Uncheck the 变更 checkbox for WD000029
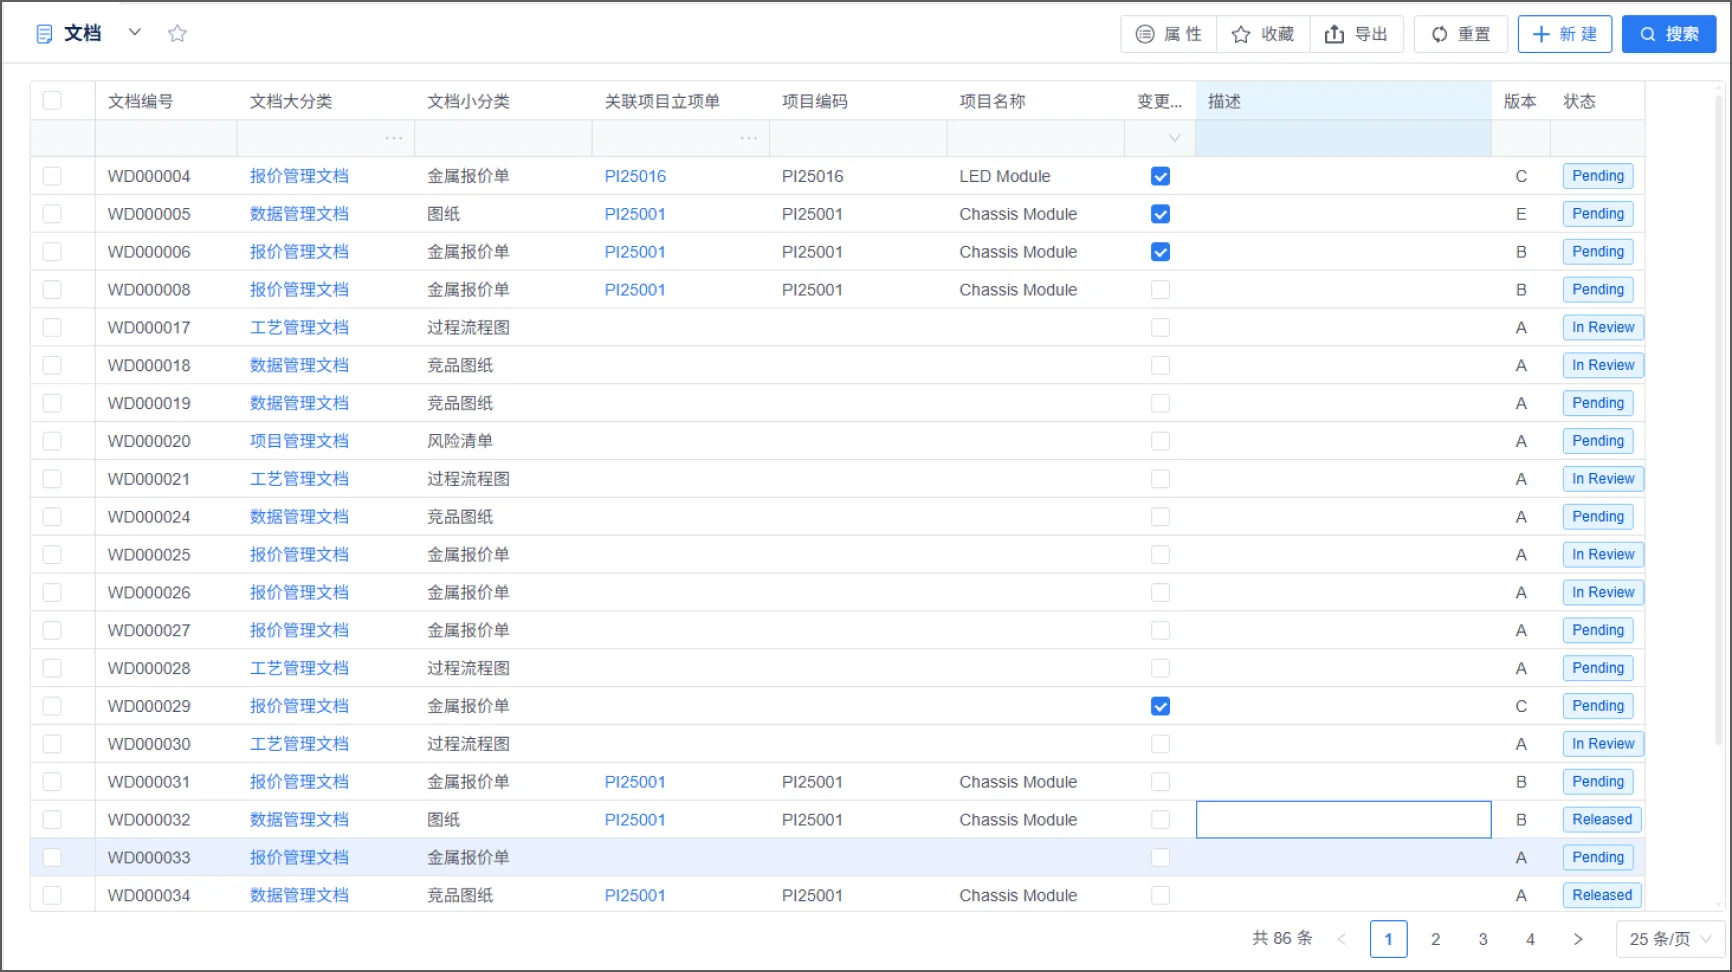Image resolution: width=1732 pixels, height=972 pixels. pos(1160,706)
